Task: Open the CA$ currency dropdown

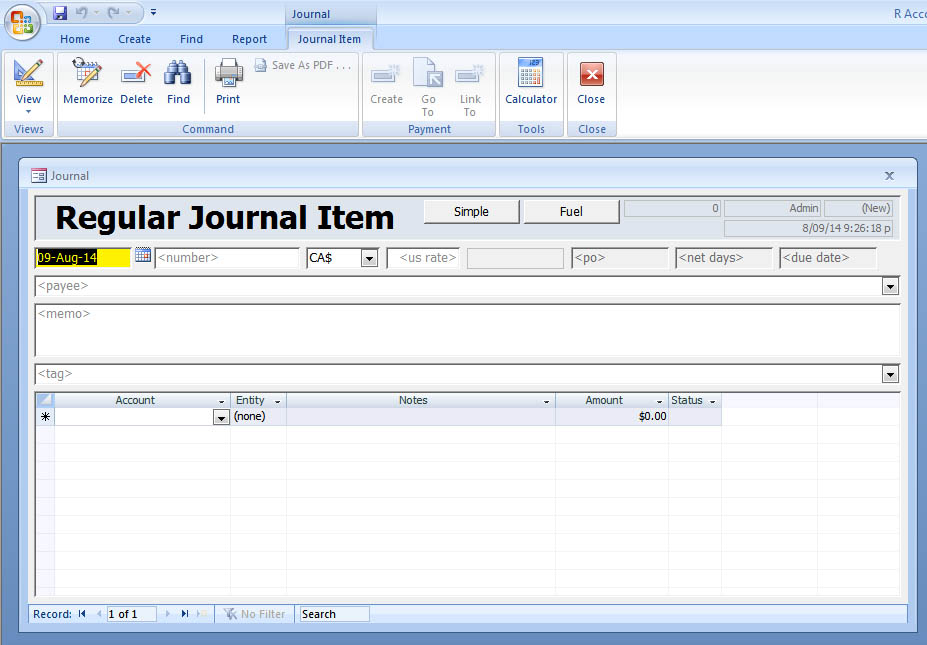Action: coord(369,259)
